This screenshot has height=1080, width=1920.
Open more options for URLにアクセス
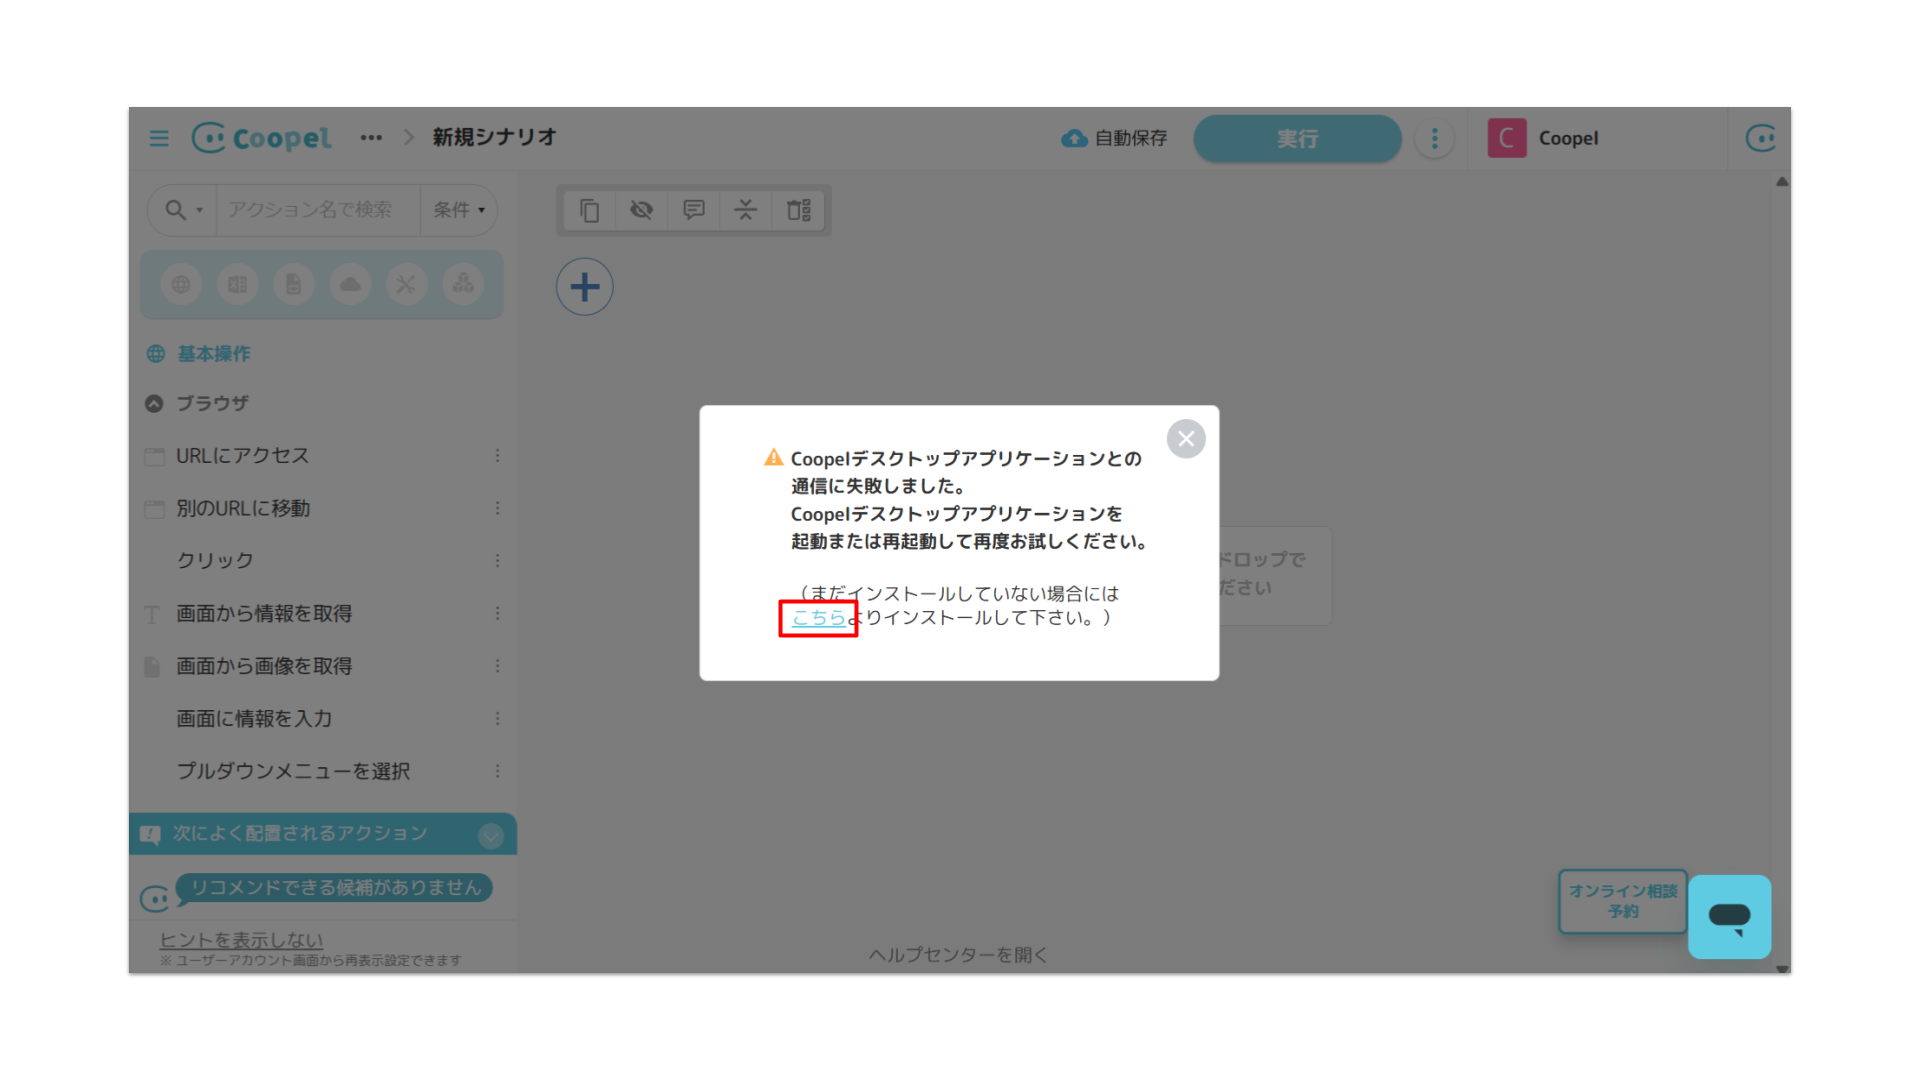point(497,456)
